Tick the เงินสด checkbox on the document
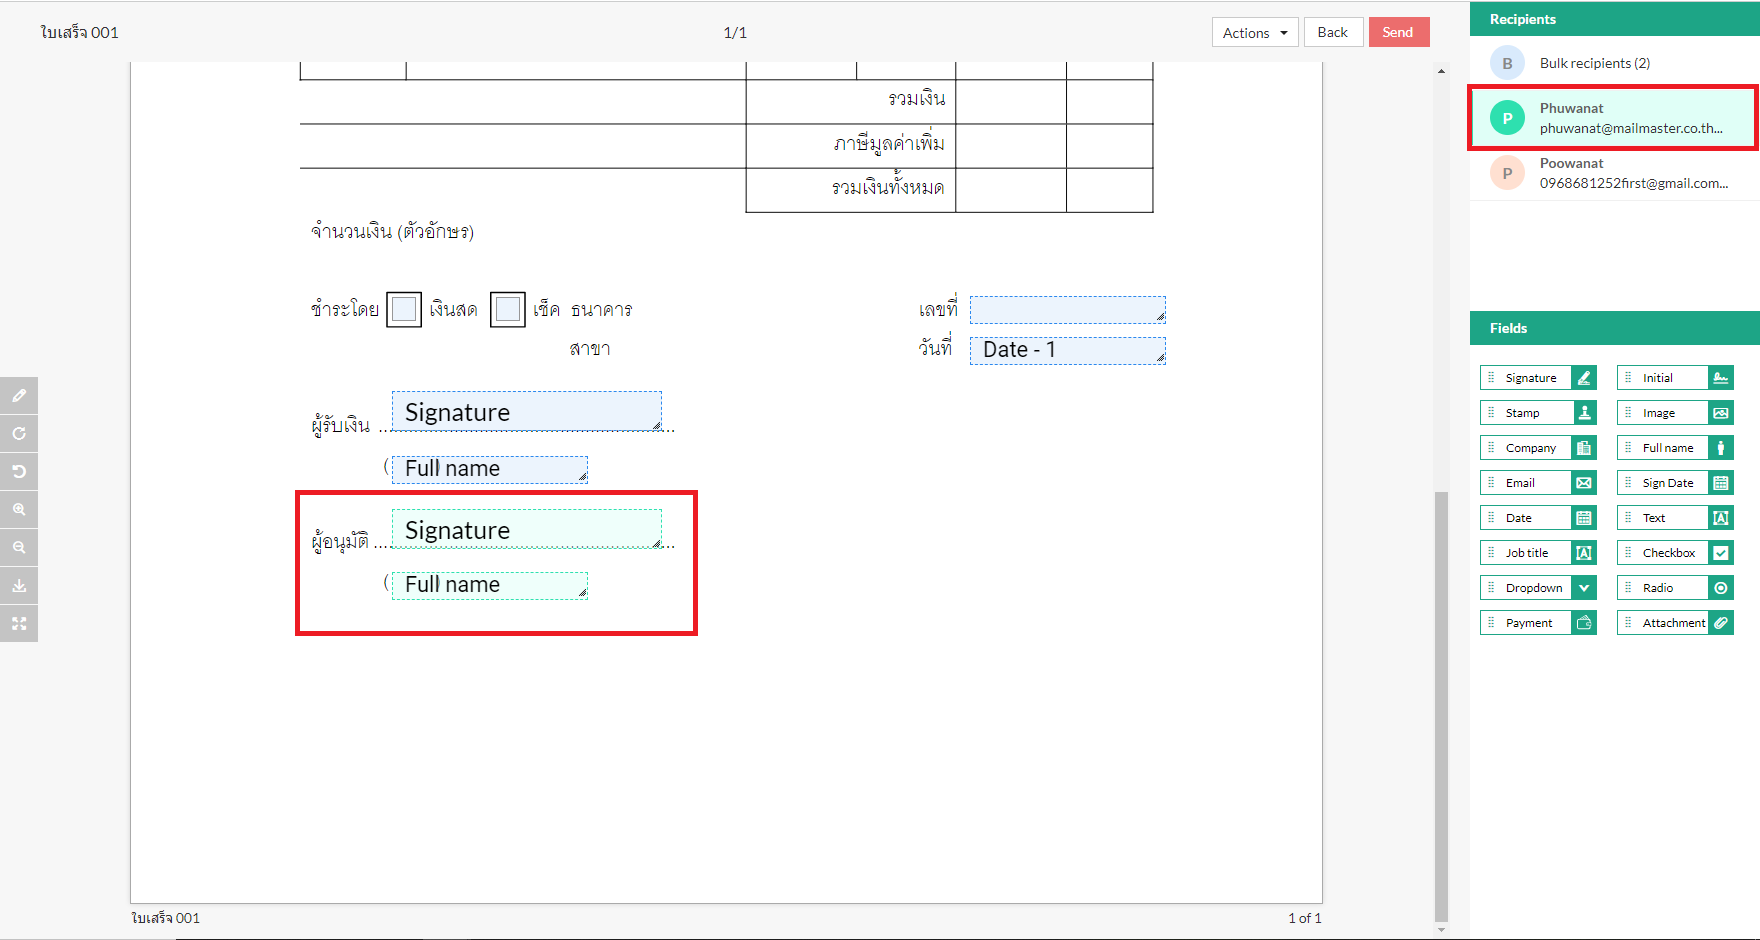 pos(404,309)
